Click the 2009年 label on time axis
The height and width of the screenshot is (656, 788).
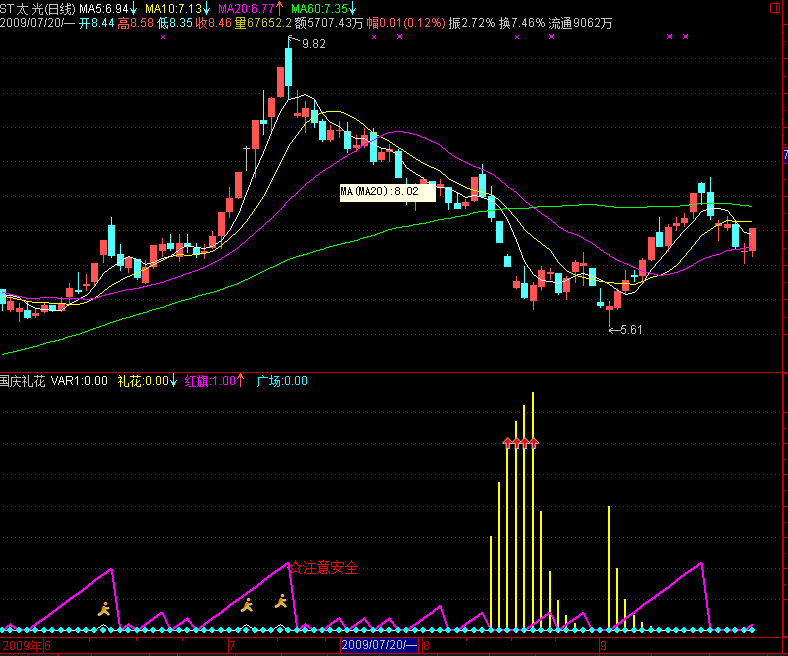[x=21, y=646]
